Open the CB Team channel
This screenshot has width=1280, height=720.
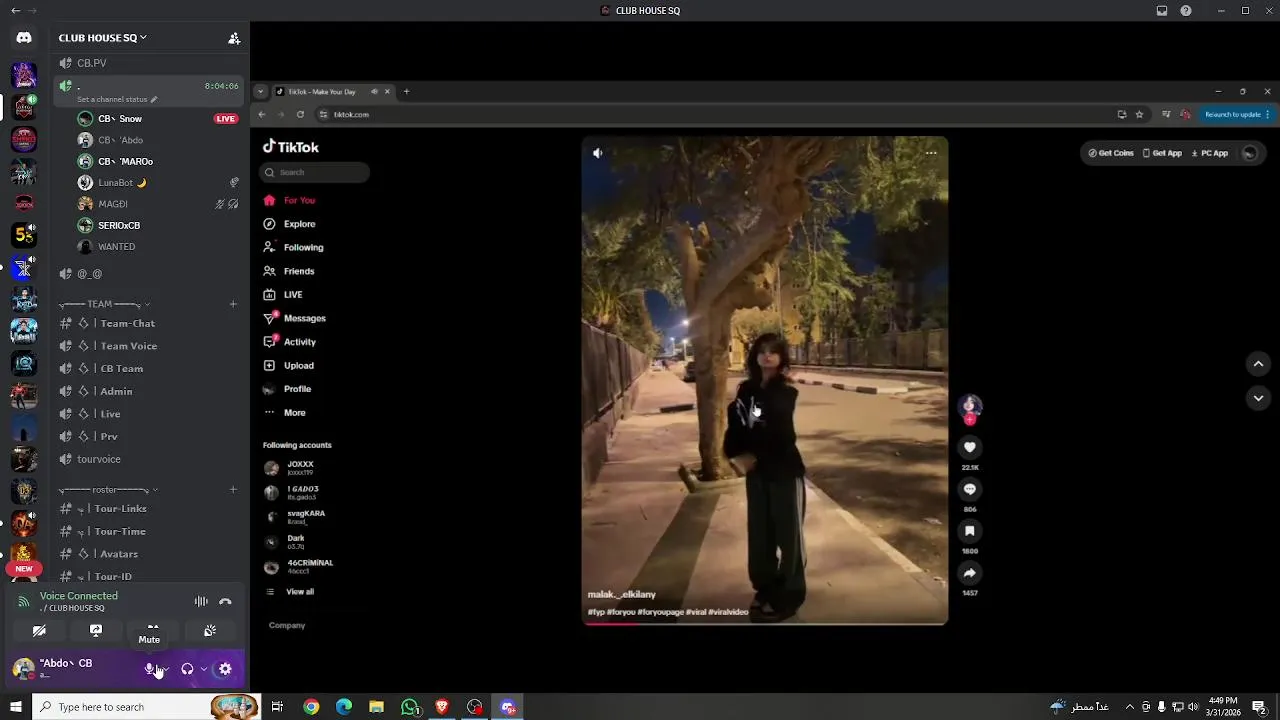point(148,368)
